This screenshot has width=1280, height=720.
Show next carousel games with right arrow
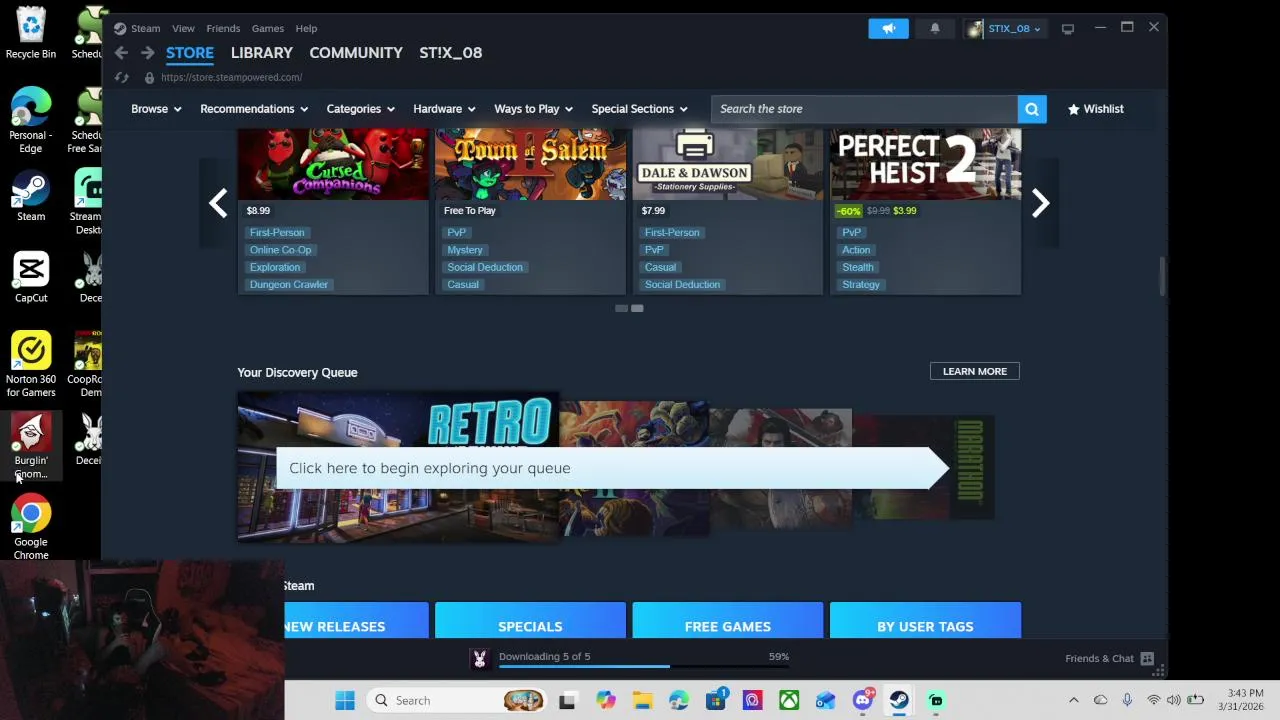click(x=1040, y=203)
